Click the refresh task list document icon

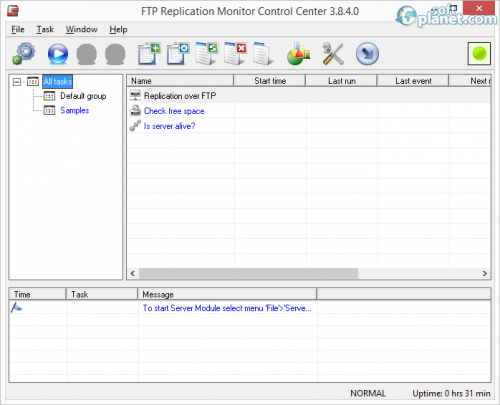coord(206,53)
